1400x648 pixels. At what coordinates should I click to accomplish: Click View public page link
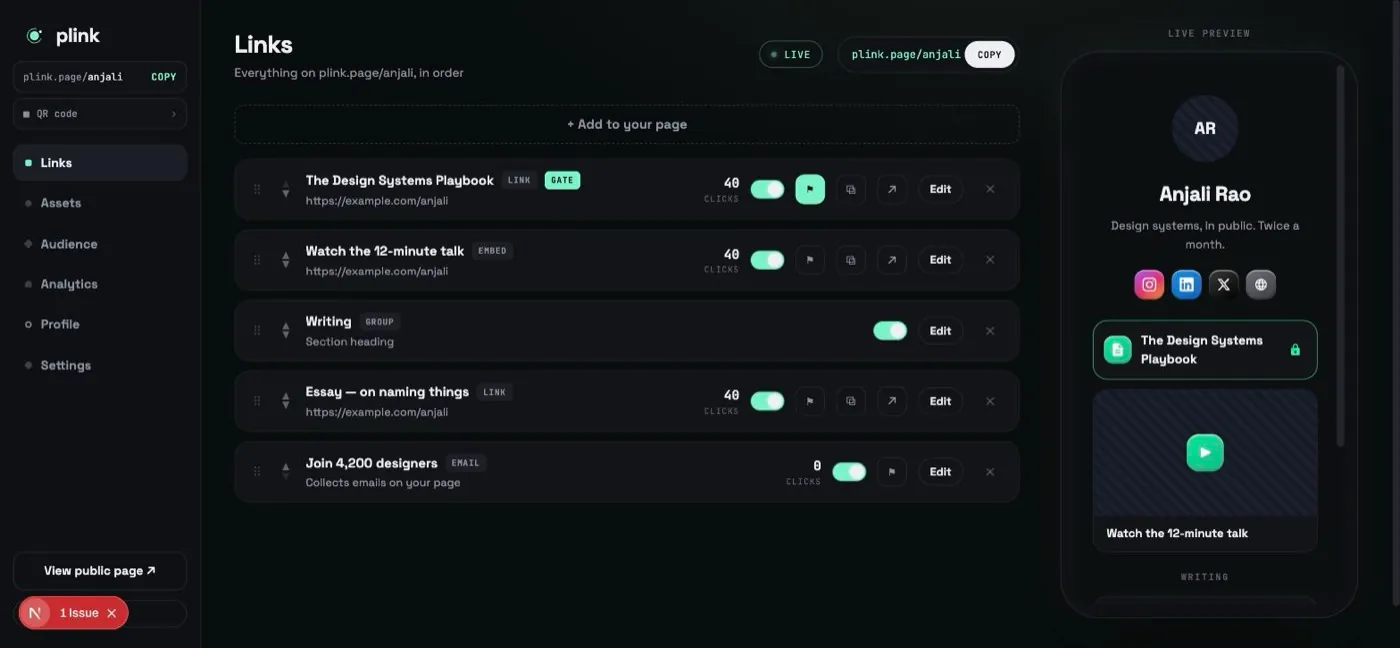(x=100, y=571)
